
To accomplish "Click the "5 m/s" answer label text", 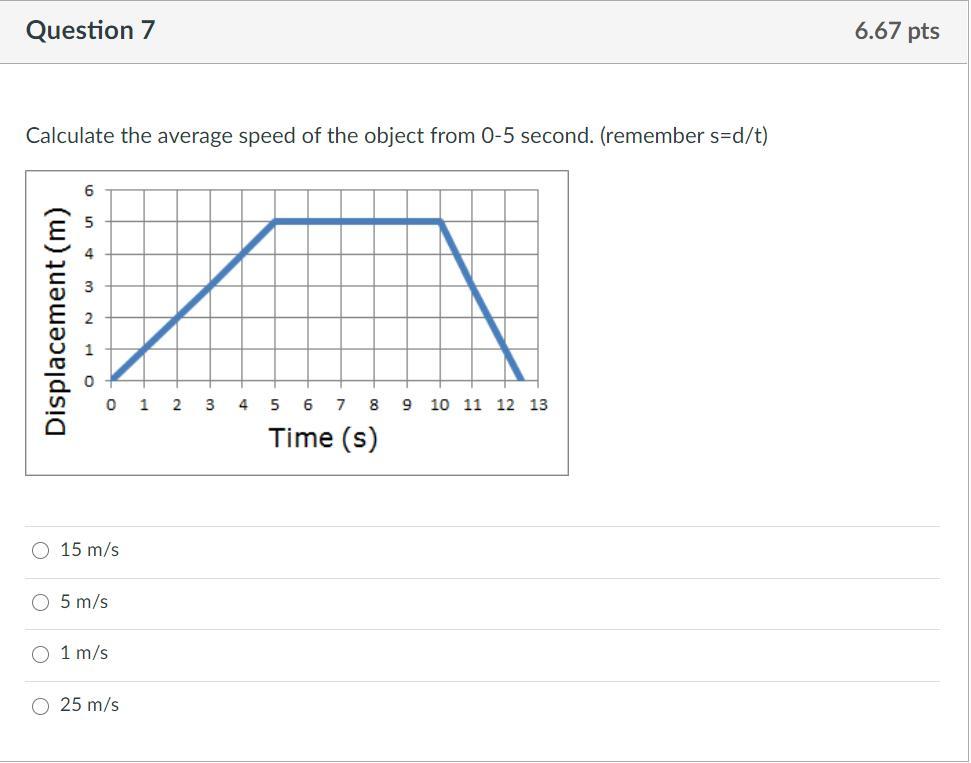I will click(84, 601).
